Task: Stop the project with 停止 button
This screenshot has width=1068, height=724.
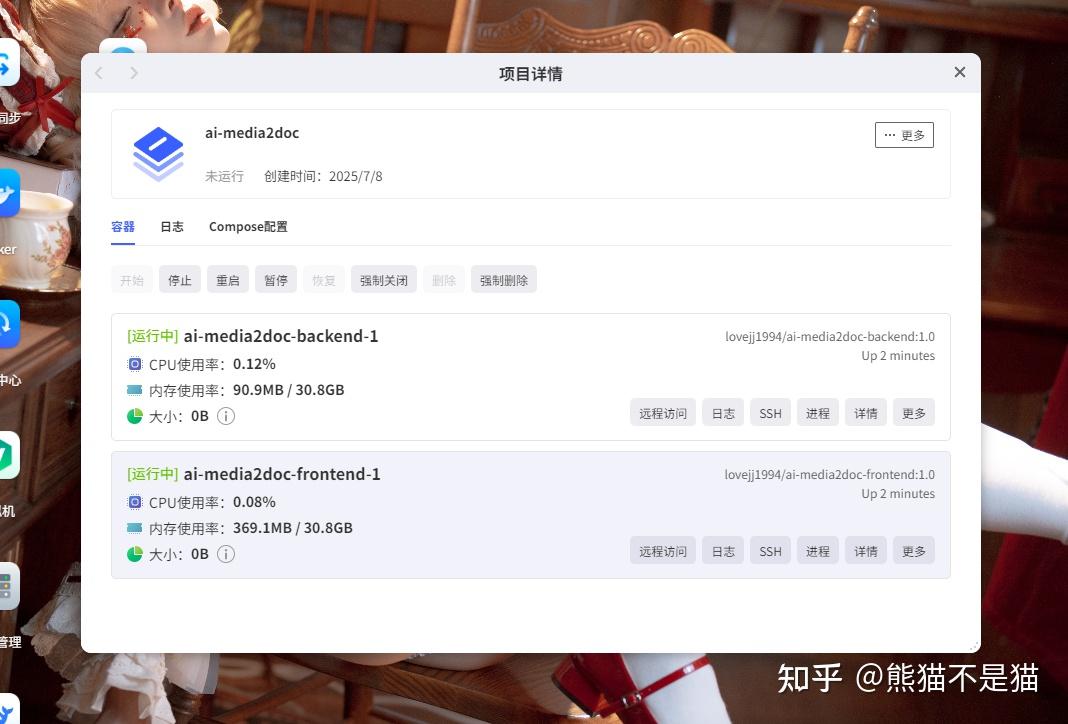Action: [180, 279]
